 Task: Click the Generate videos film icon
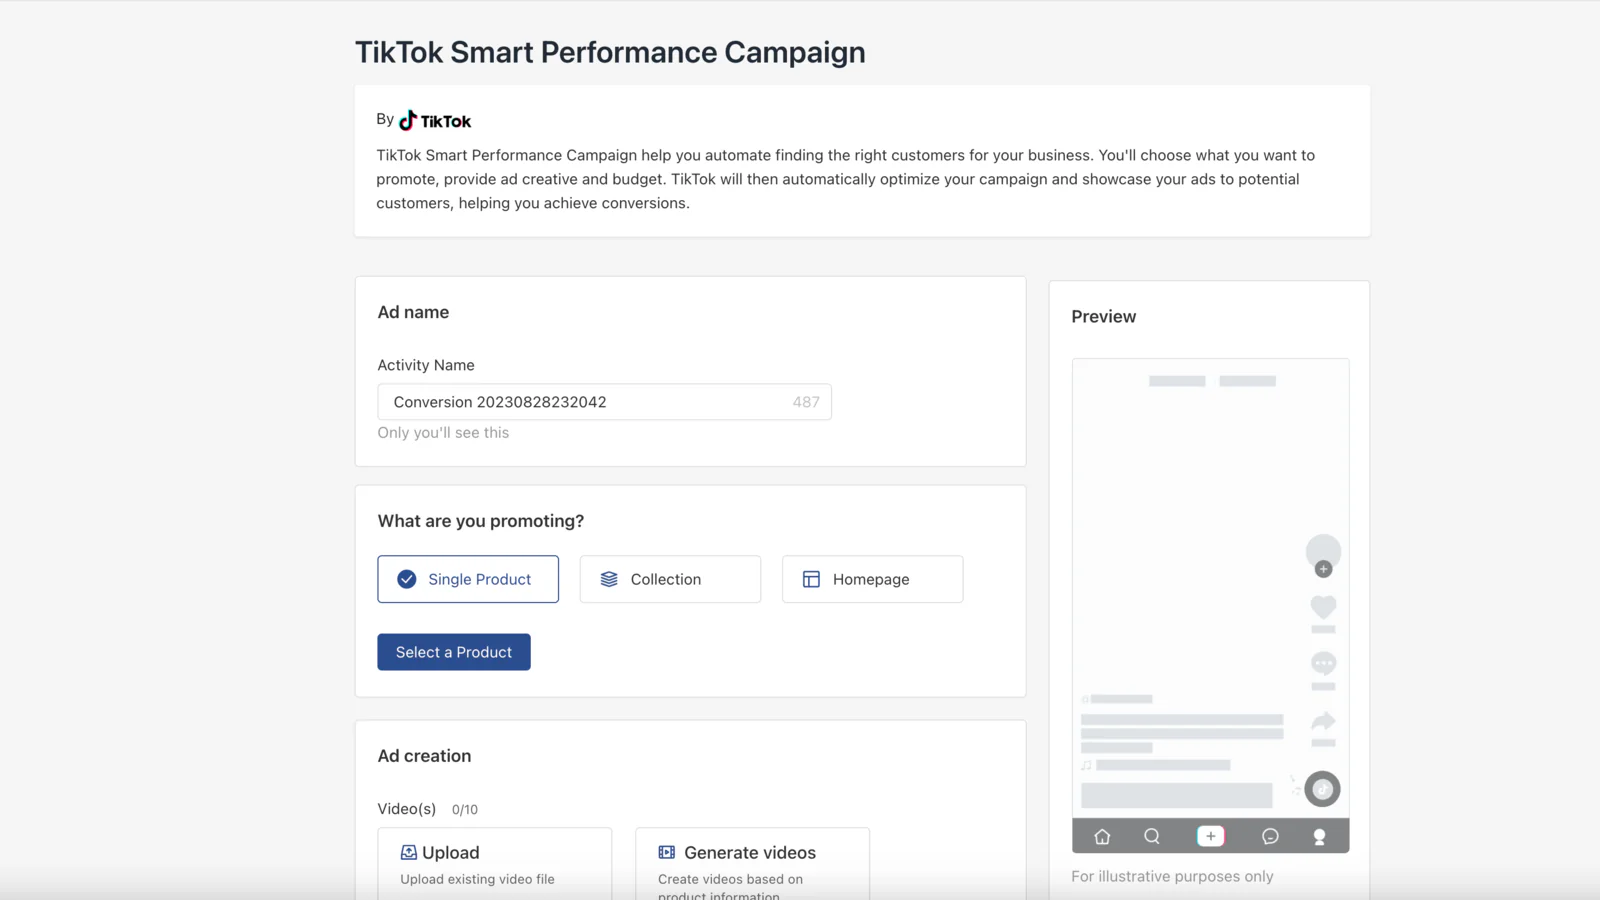tap(666, 852)
